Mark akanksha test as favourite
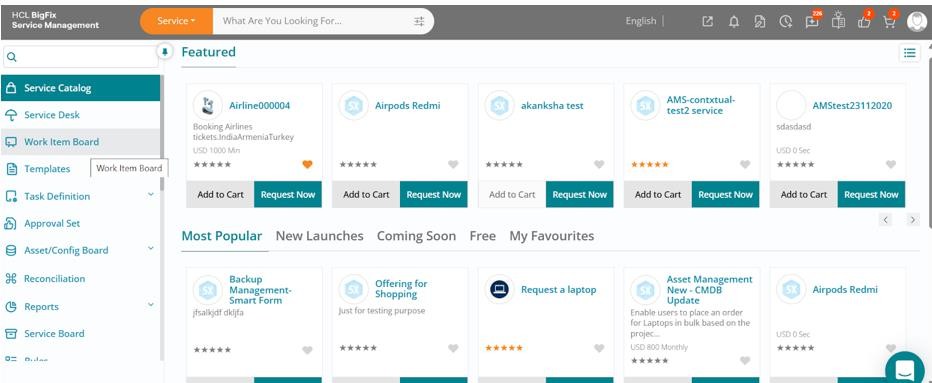This screenshot has height=383, width=932. click(599, 164)
